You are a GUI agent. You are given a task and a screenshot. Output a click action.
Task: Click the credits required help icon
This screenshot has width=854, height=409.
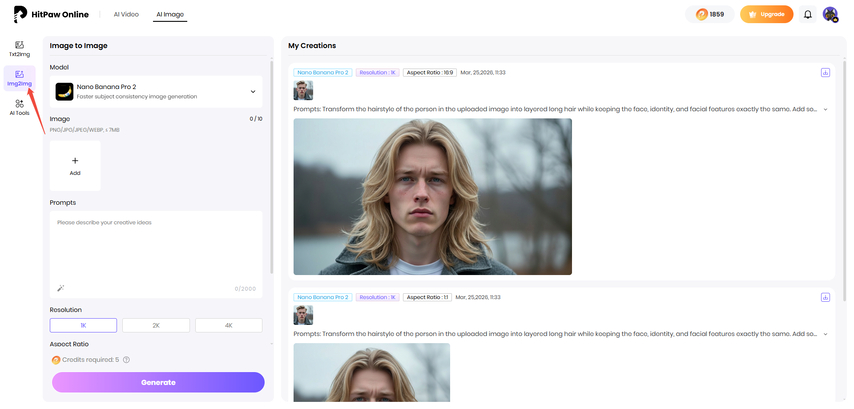point(126,360)
